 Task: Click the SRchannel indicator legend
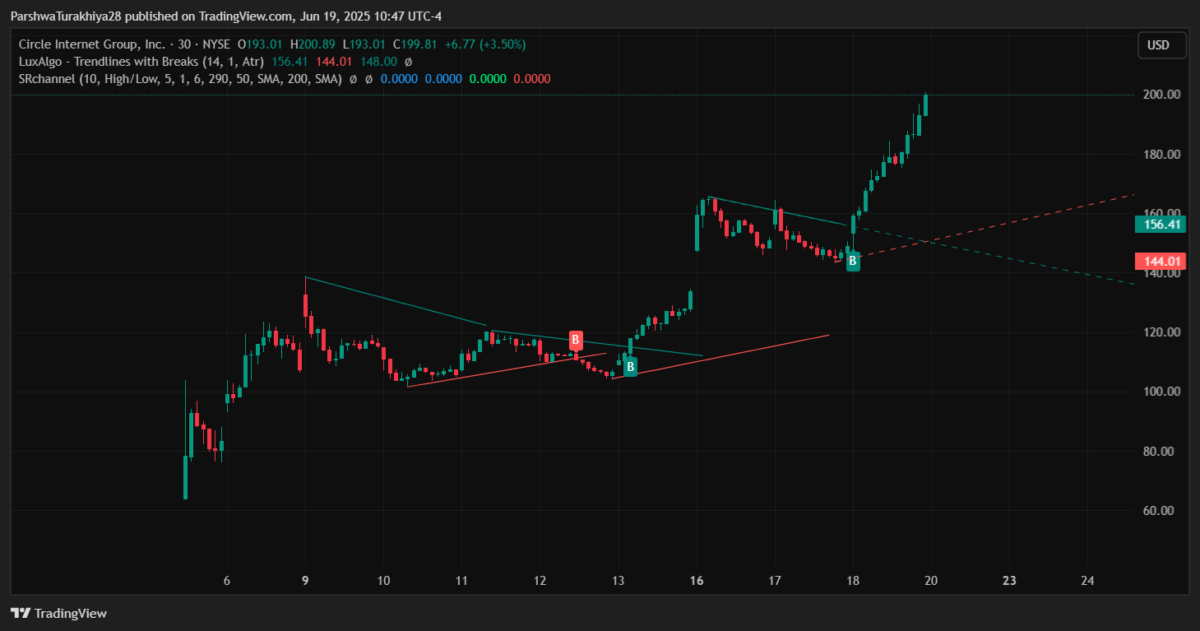tap(181, 78)
